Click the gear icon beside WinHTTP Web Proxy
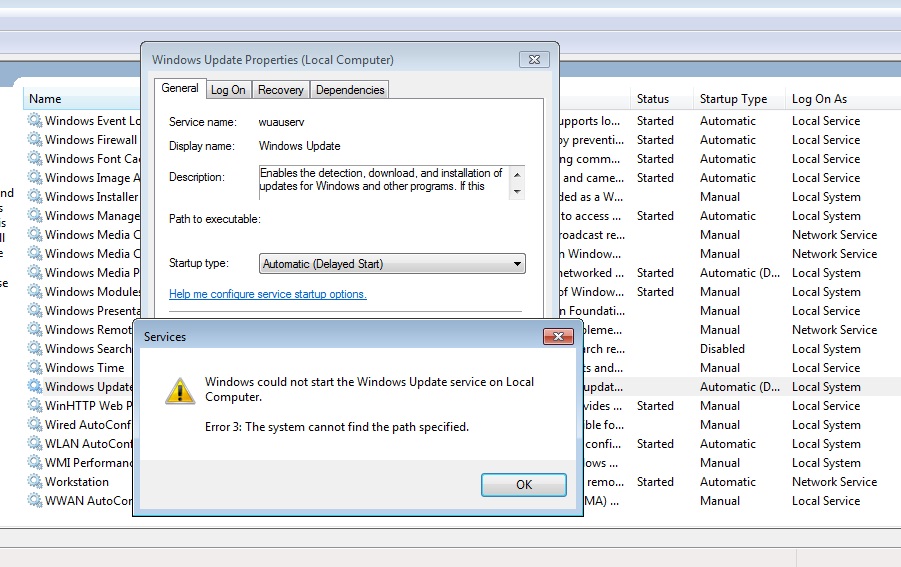The width and height of the screenshot is (901, 567). (35, 406)
